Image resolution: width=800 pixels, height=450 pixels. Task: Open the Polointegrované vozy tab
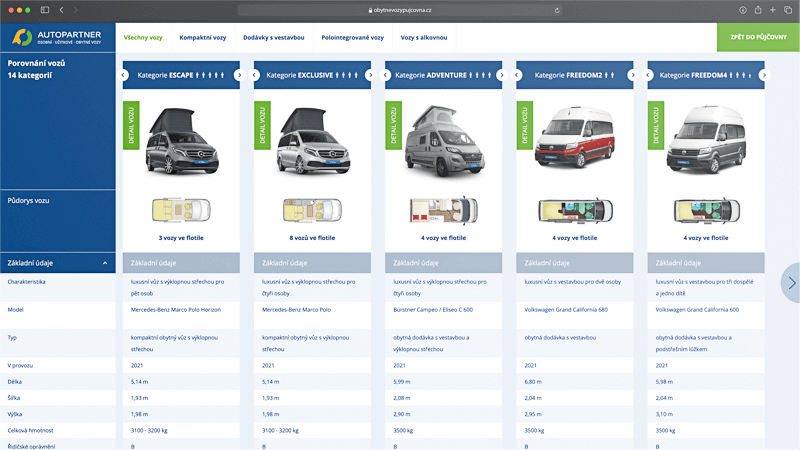(352, 38)
